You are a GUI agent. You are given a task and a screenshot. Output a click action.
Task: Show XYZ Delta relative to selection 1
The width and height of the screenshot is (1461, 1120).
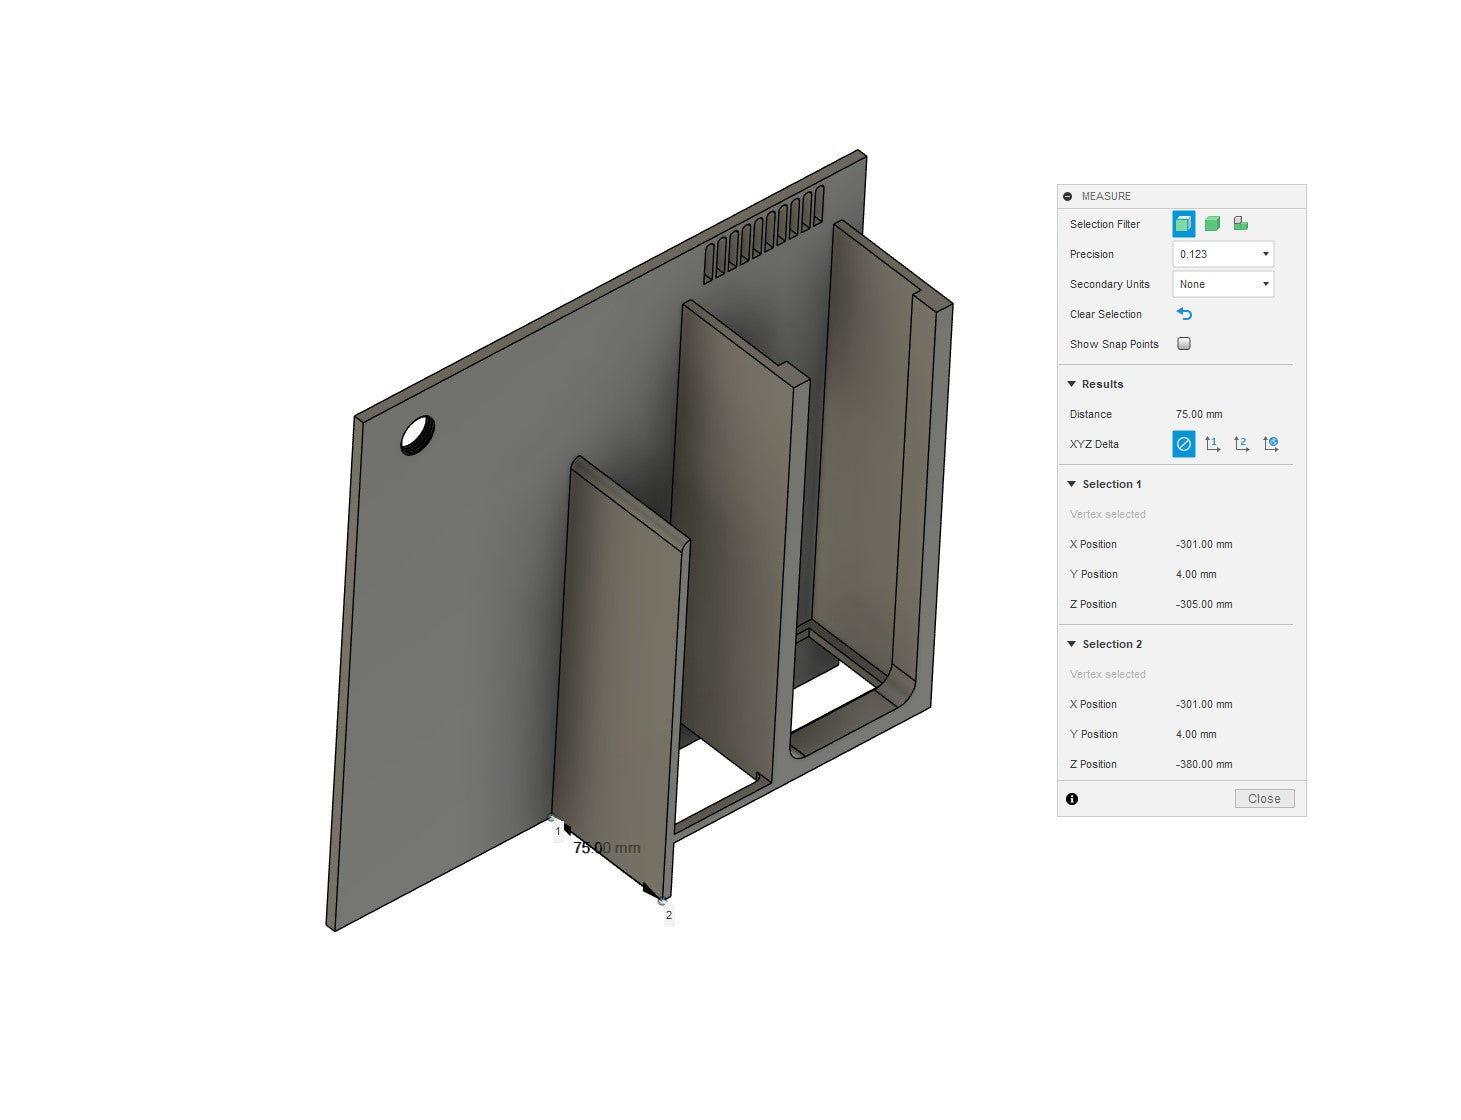click(x=1212, y=444)
